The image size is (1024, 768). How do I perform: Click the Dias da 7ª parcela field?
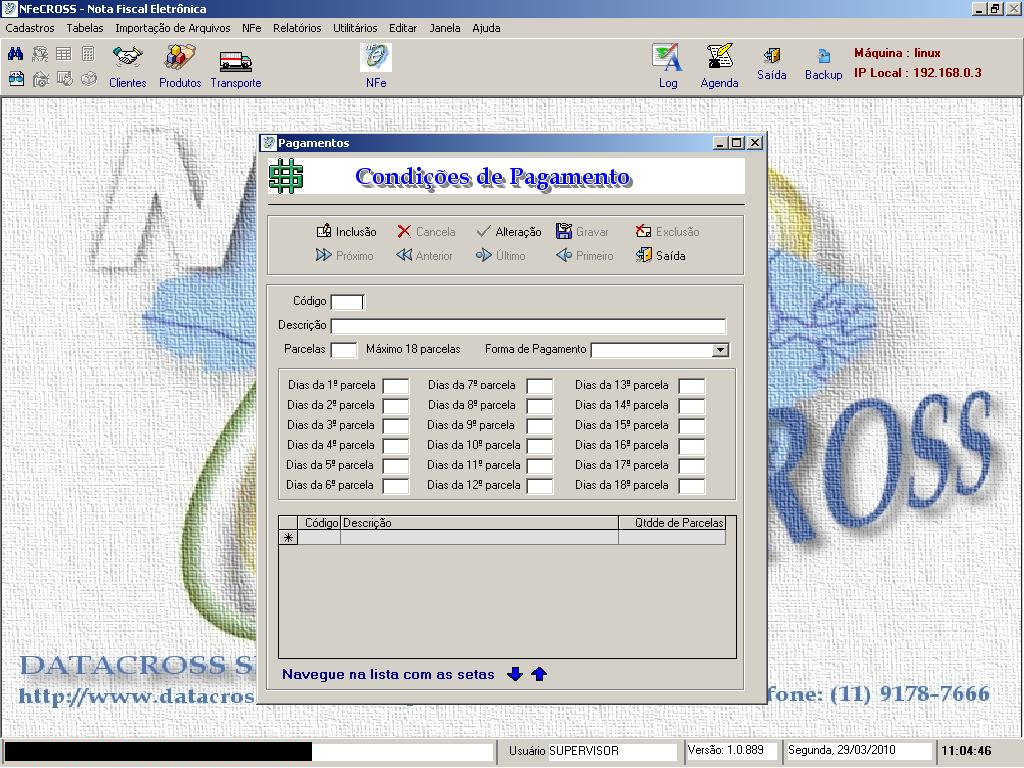(x=540, y=386)
